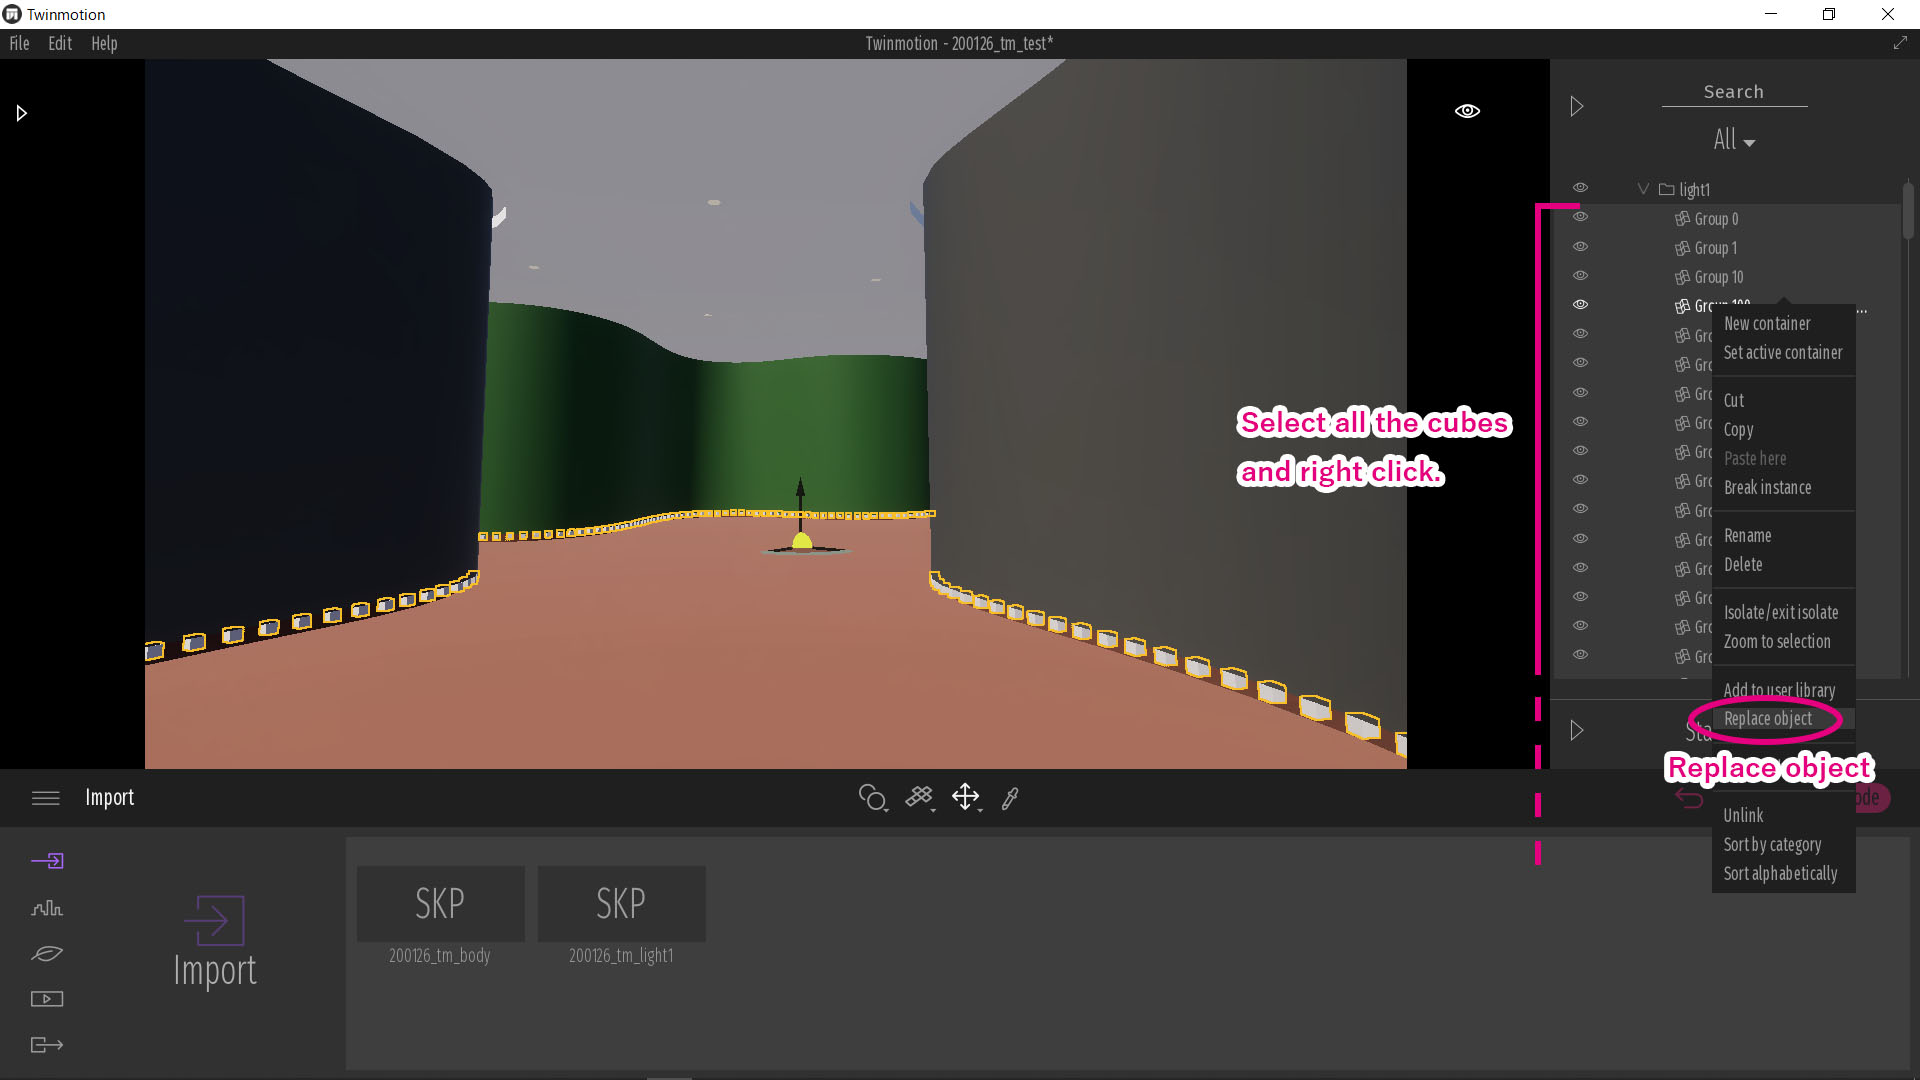This screenshot has height=1080, width=1920.
Task: Click in the Search field
Action: coord(1734,92)
